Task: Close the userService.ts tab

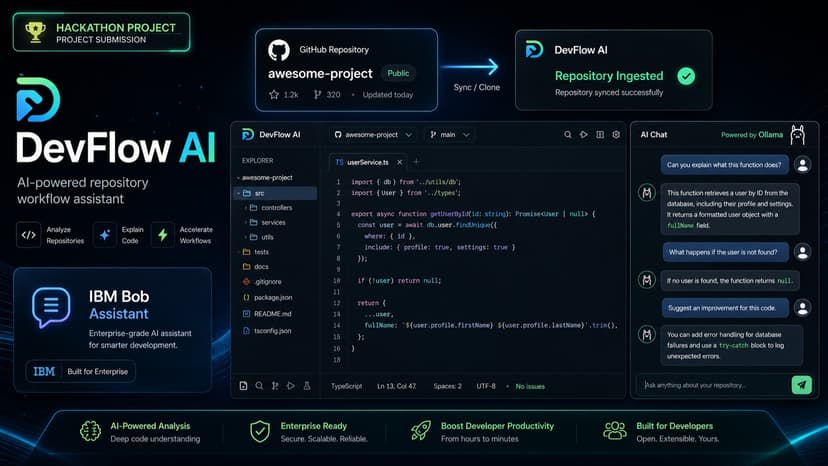Action: (x=400, y=162)
